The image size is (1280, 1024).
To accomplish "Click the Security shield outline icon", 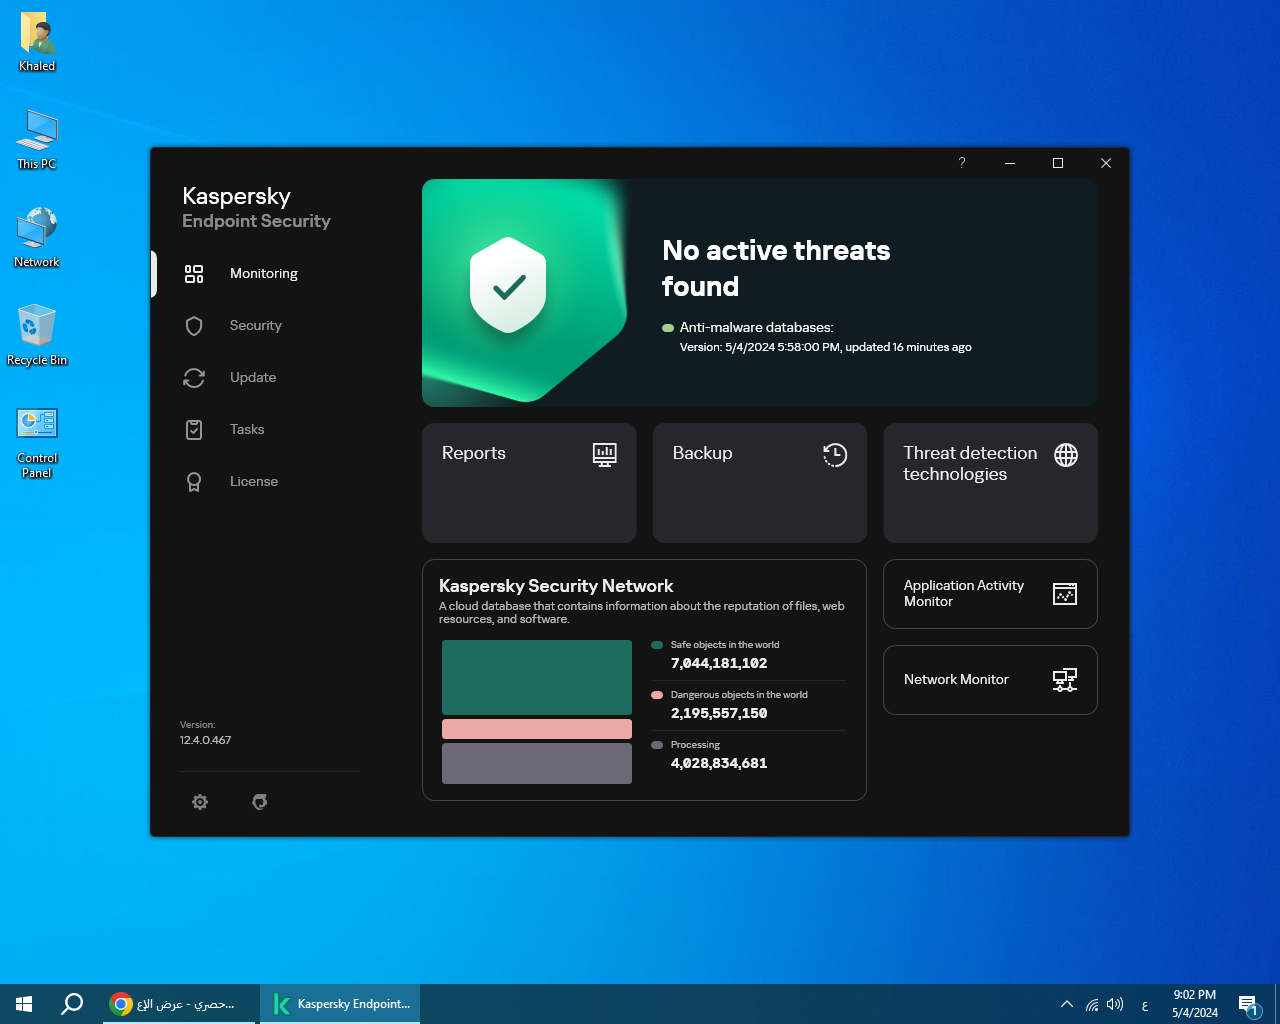I will pyautogui.click(x=194, y=326).
